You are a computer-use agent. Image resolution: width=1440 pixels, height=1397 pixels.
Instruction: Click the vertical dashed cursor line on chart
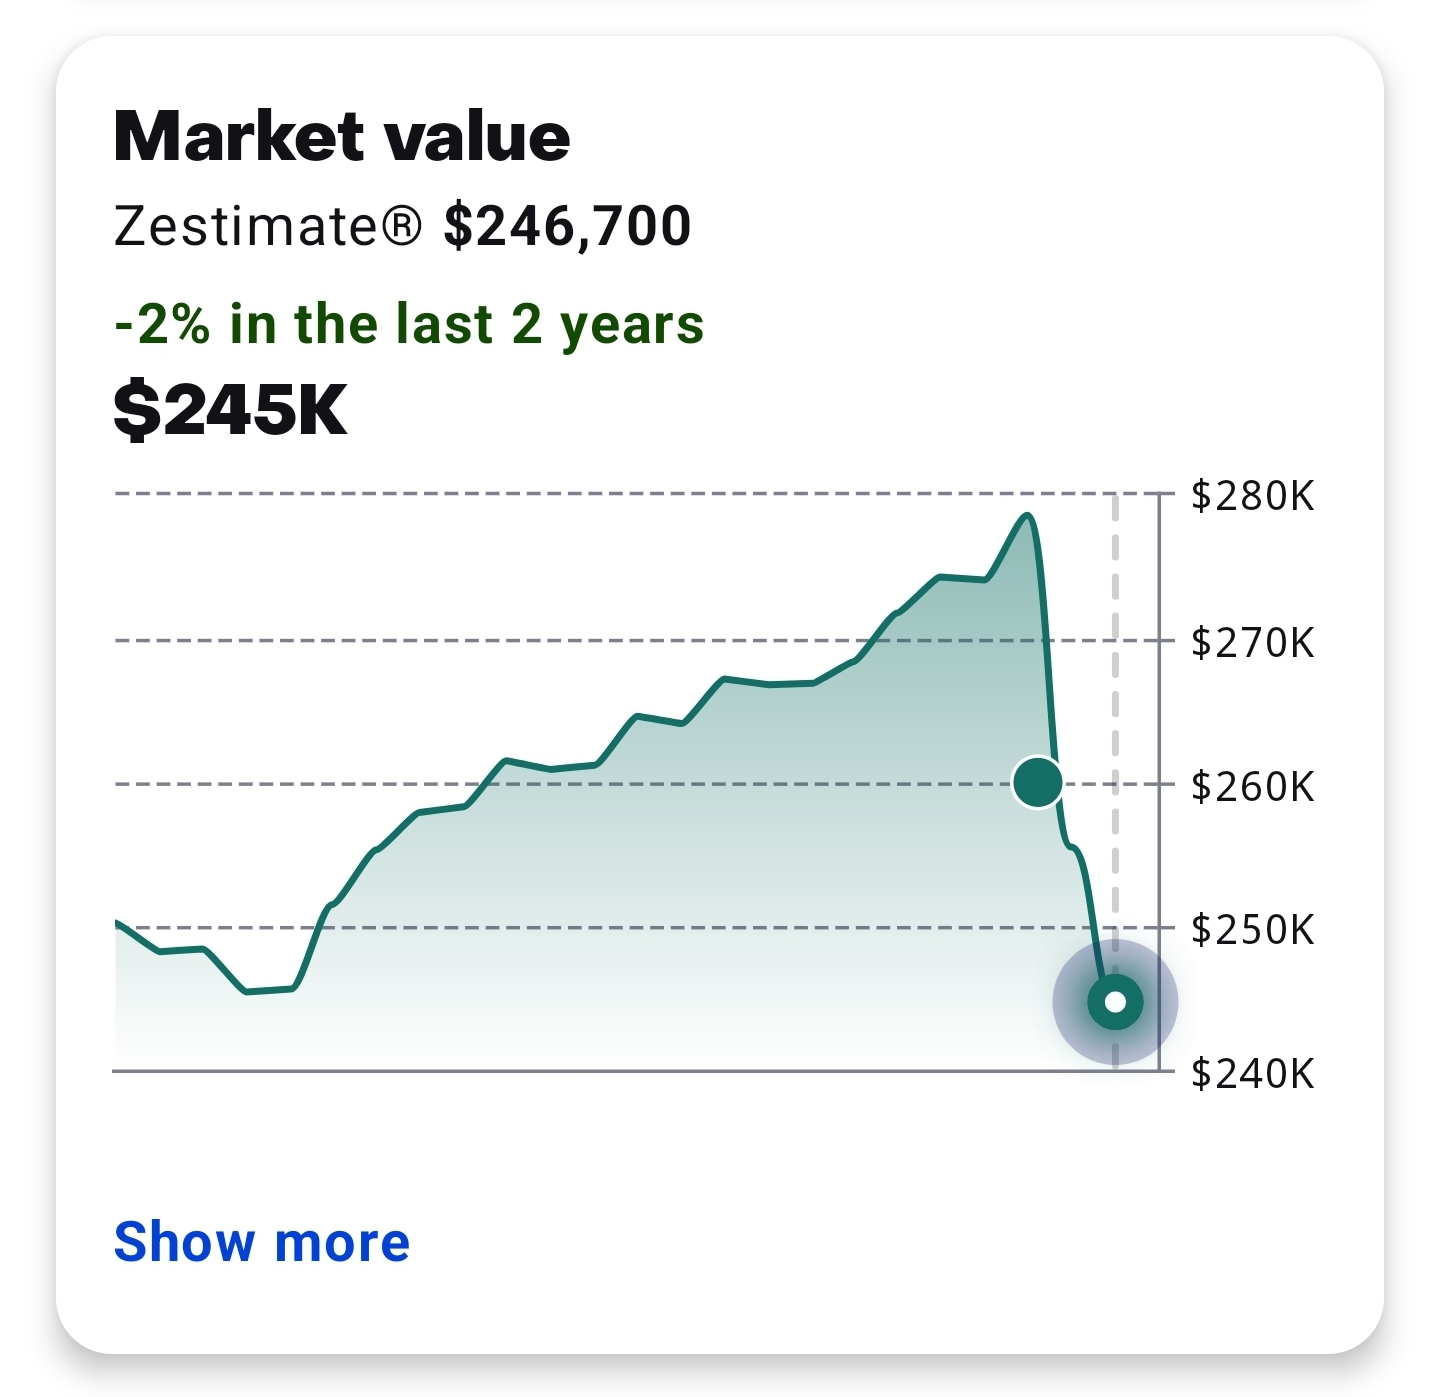pyautogui.click(x=1115, y=700)
